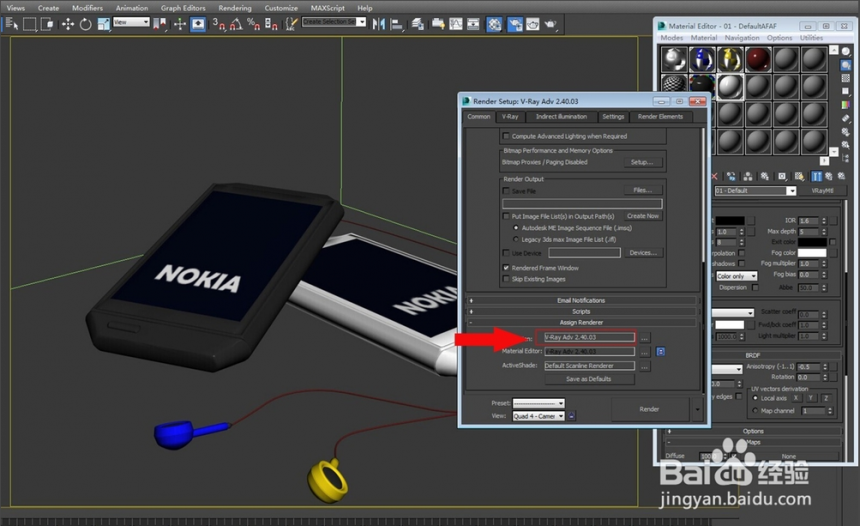
Task: Toggle Spinner Snap in the toolbar
Action: coord(271,24)
